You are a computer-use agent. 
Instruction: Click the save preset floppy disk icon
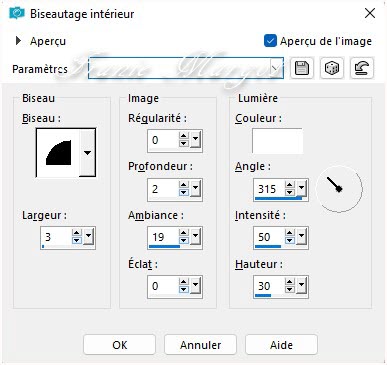(x=302, y=68)
